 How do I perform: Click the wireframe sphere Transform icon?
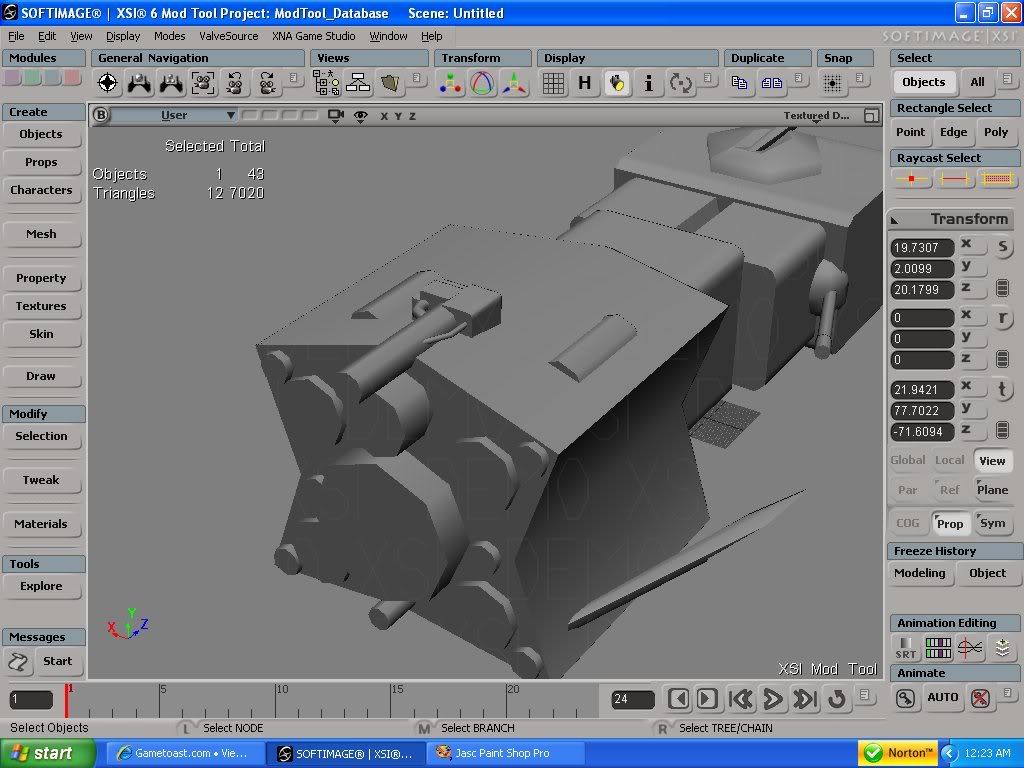[482, 83]
